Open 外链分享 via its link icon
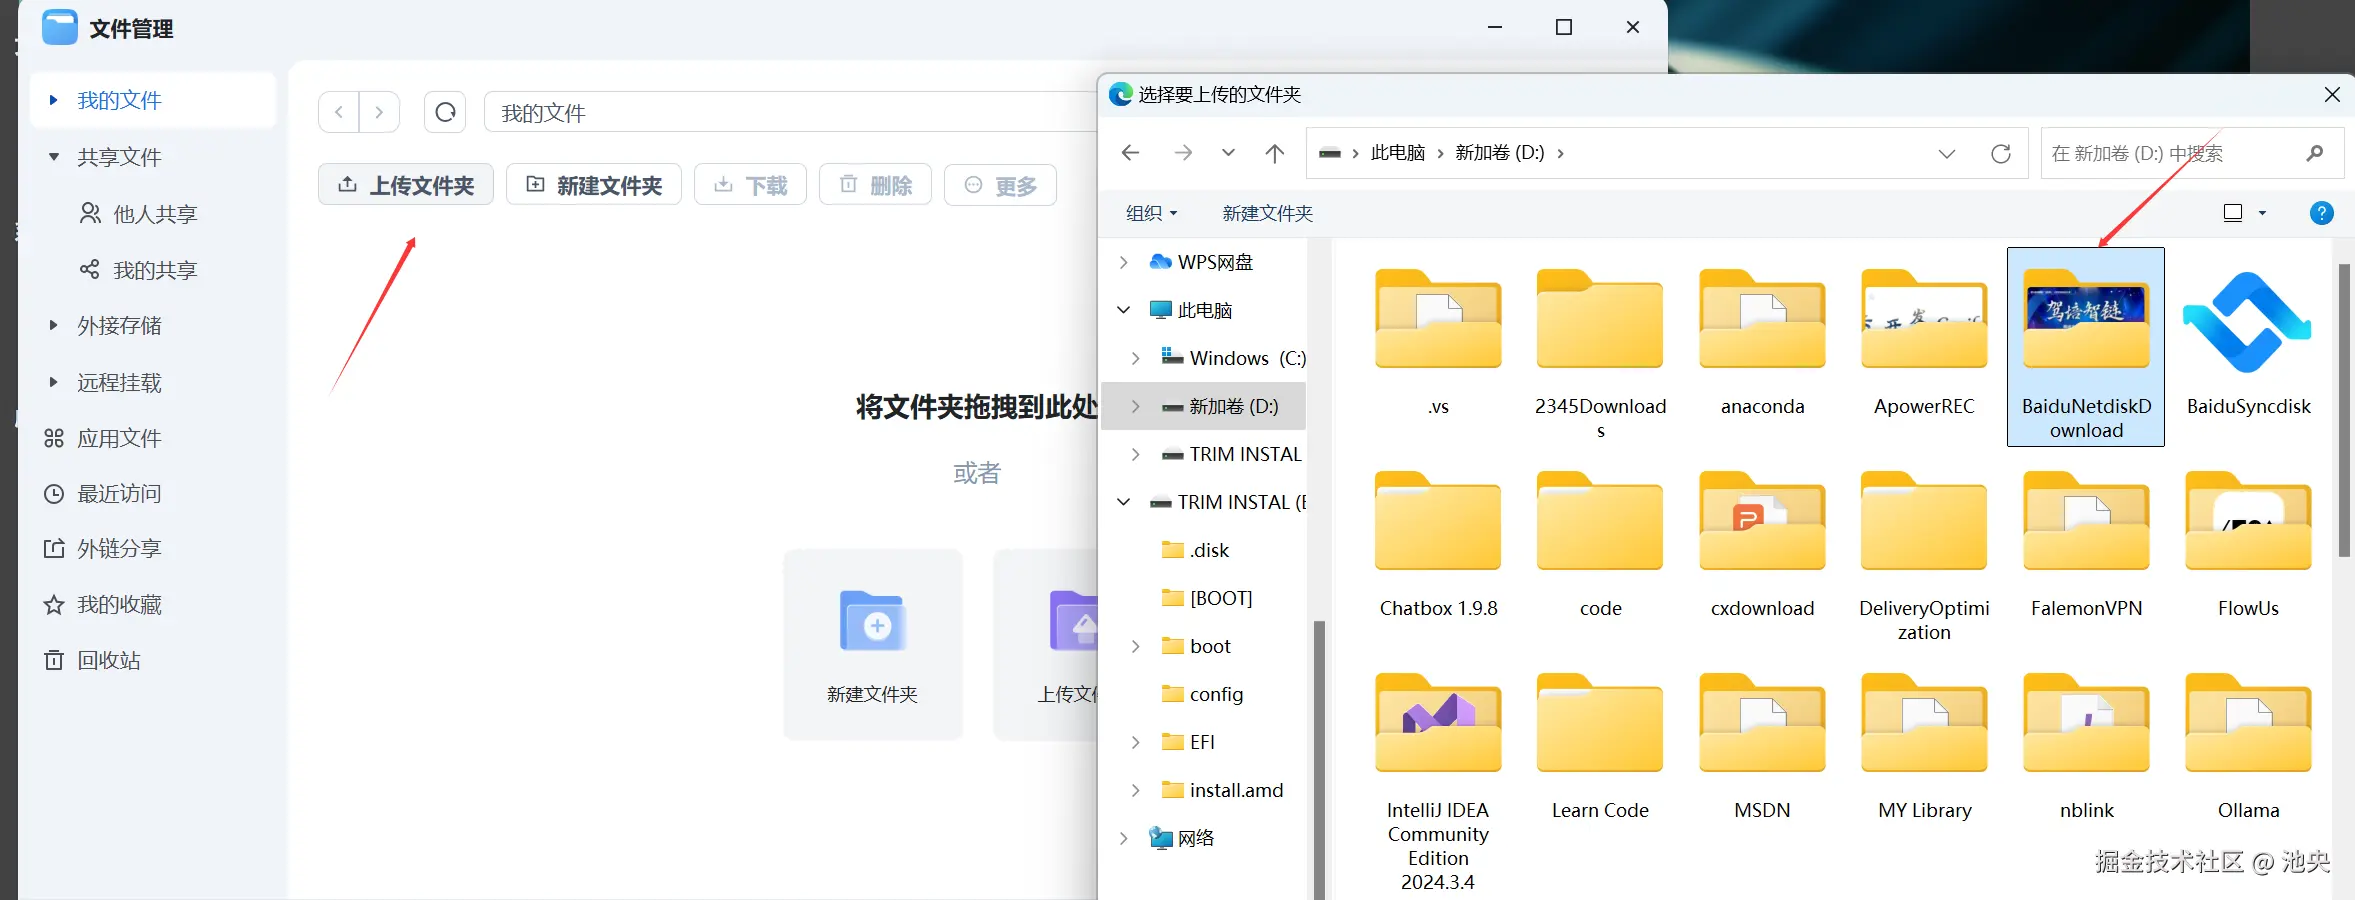Viewport: 2355px width, 900px height. (x=55, y=547)
